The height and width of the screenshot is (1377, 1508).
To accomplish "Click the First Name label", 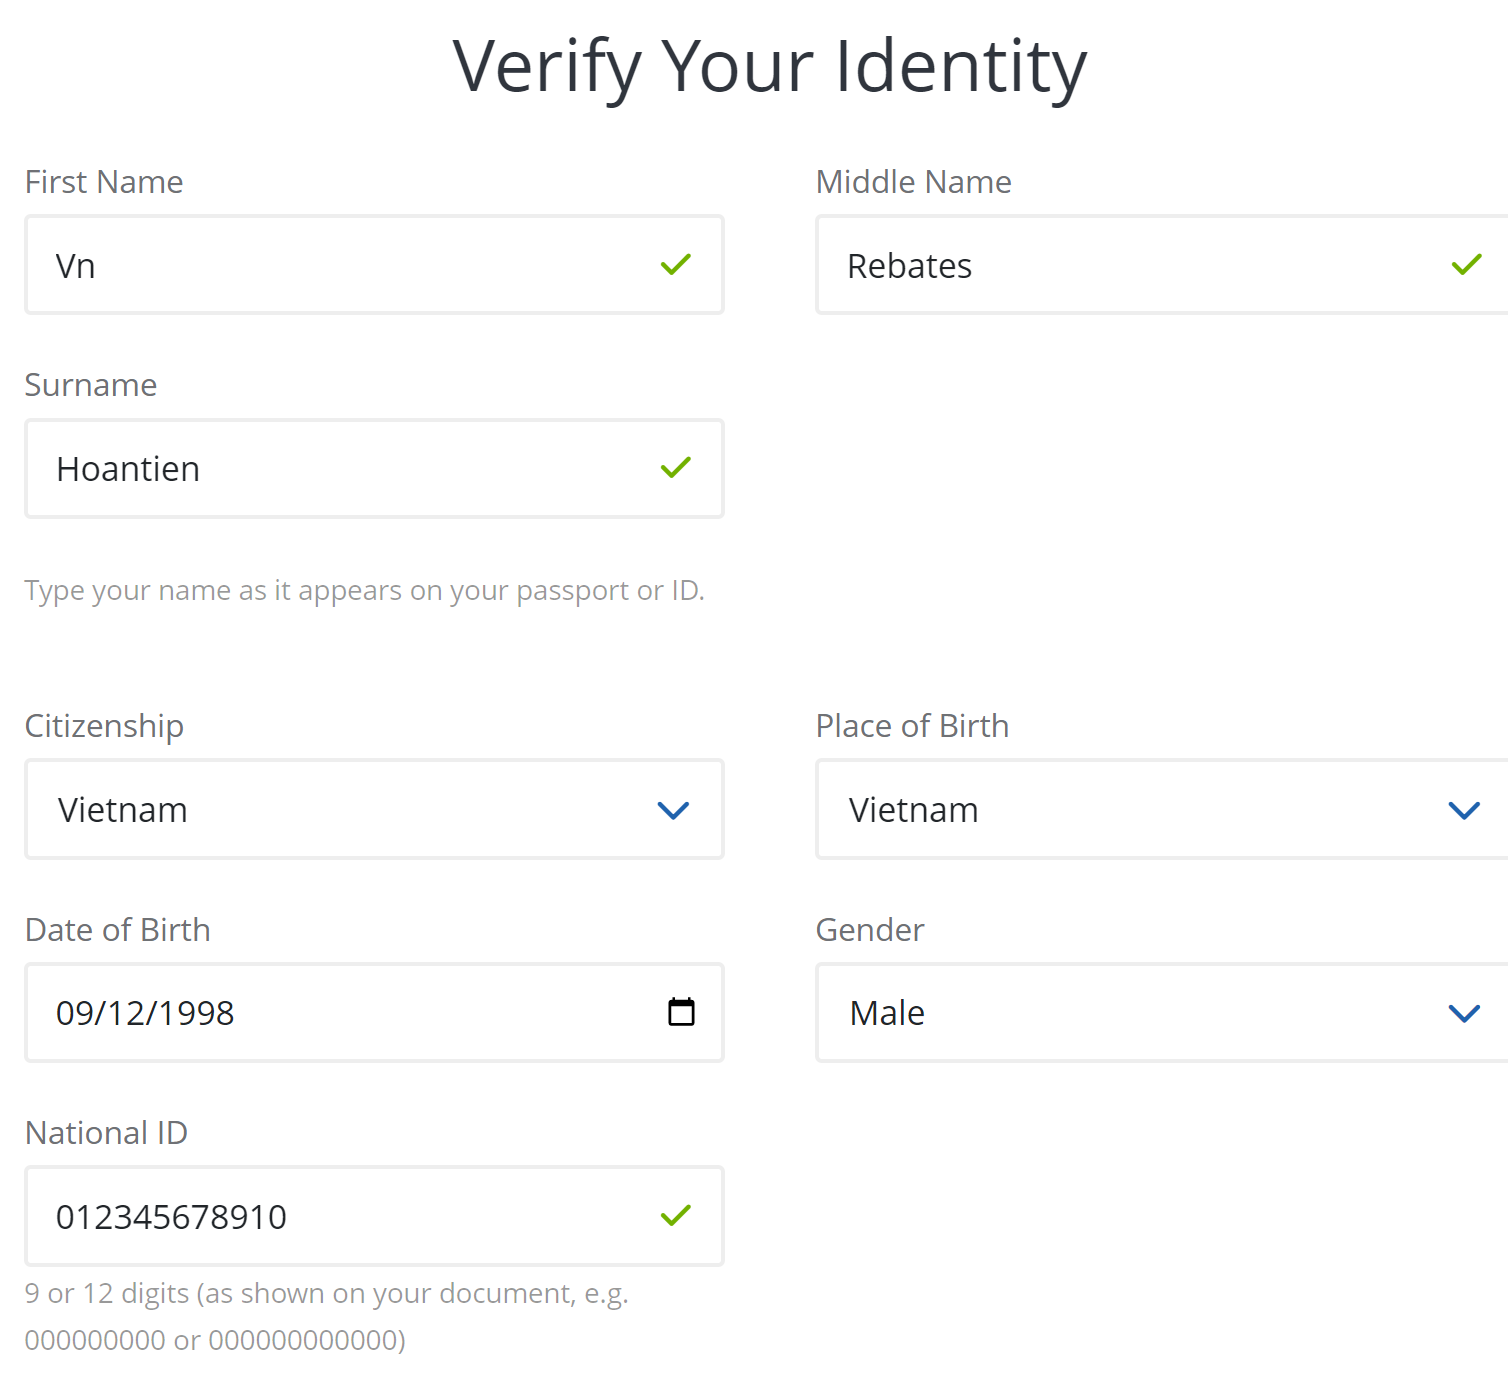I will 104,182.
